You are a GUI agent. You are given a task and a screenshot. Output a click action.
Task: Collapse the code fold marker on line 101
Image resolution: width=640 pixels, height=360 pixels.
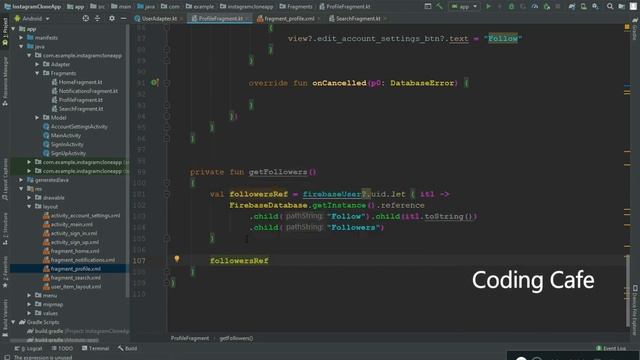(x=167, y=194)
